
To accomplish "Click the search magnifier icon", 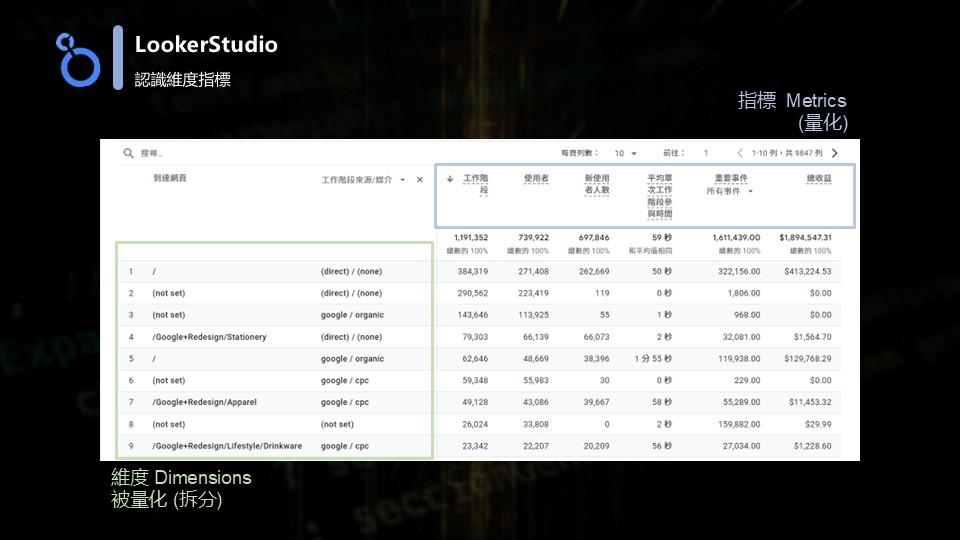I will [x=128, y=154].
